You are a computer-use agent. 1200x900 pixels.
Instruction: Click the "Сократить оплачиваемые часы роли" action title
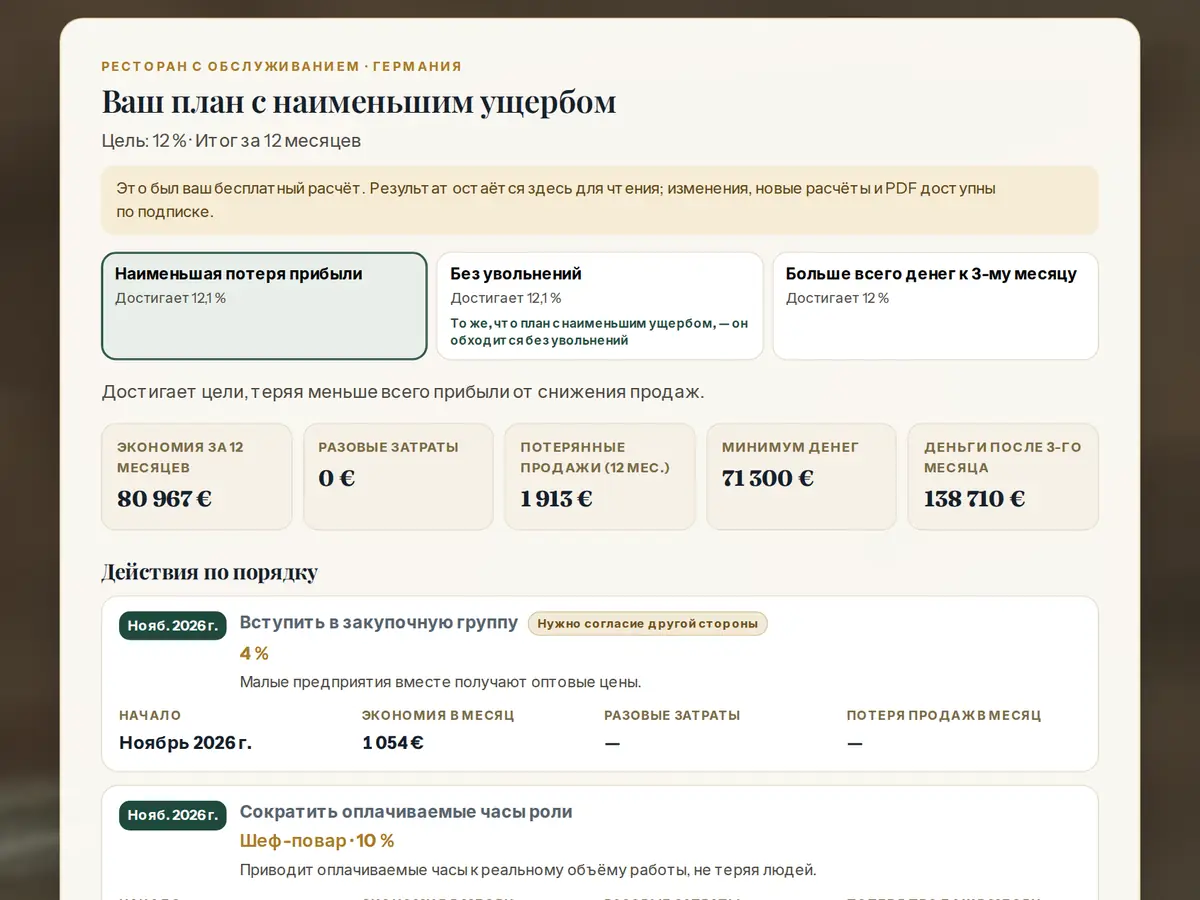(x=406, y=812)
